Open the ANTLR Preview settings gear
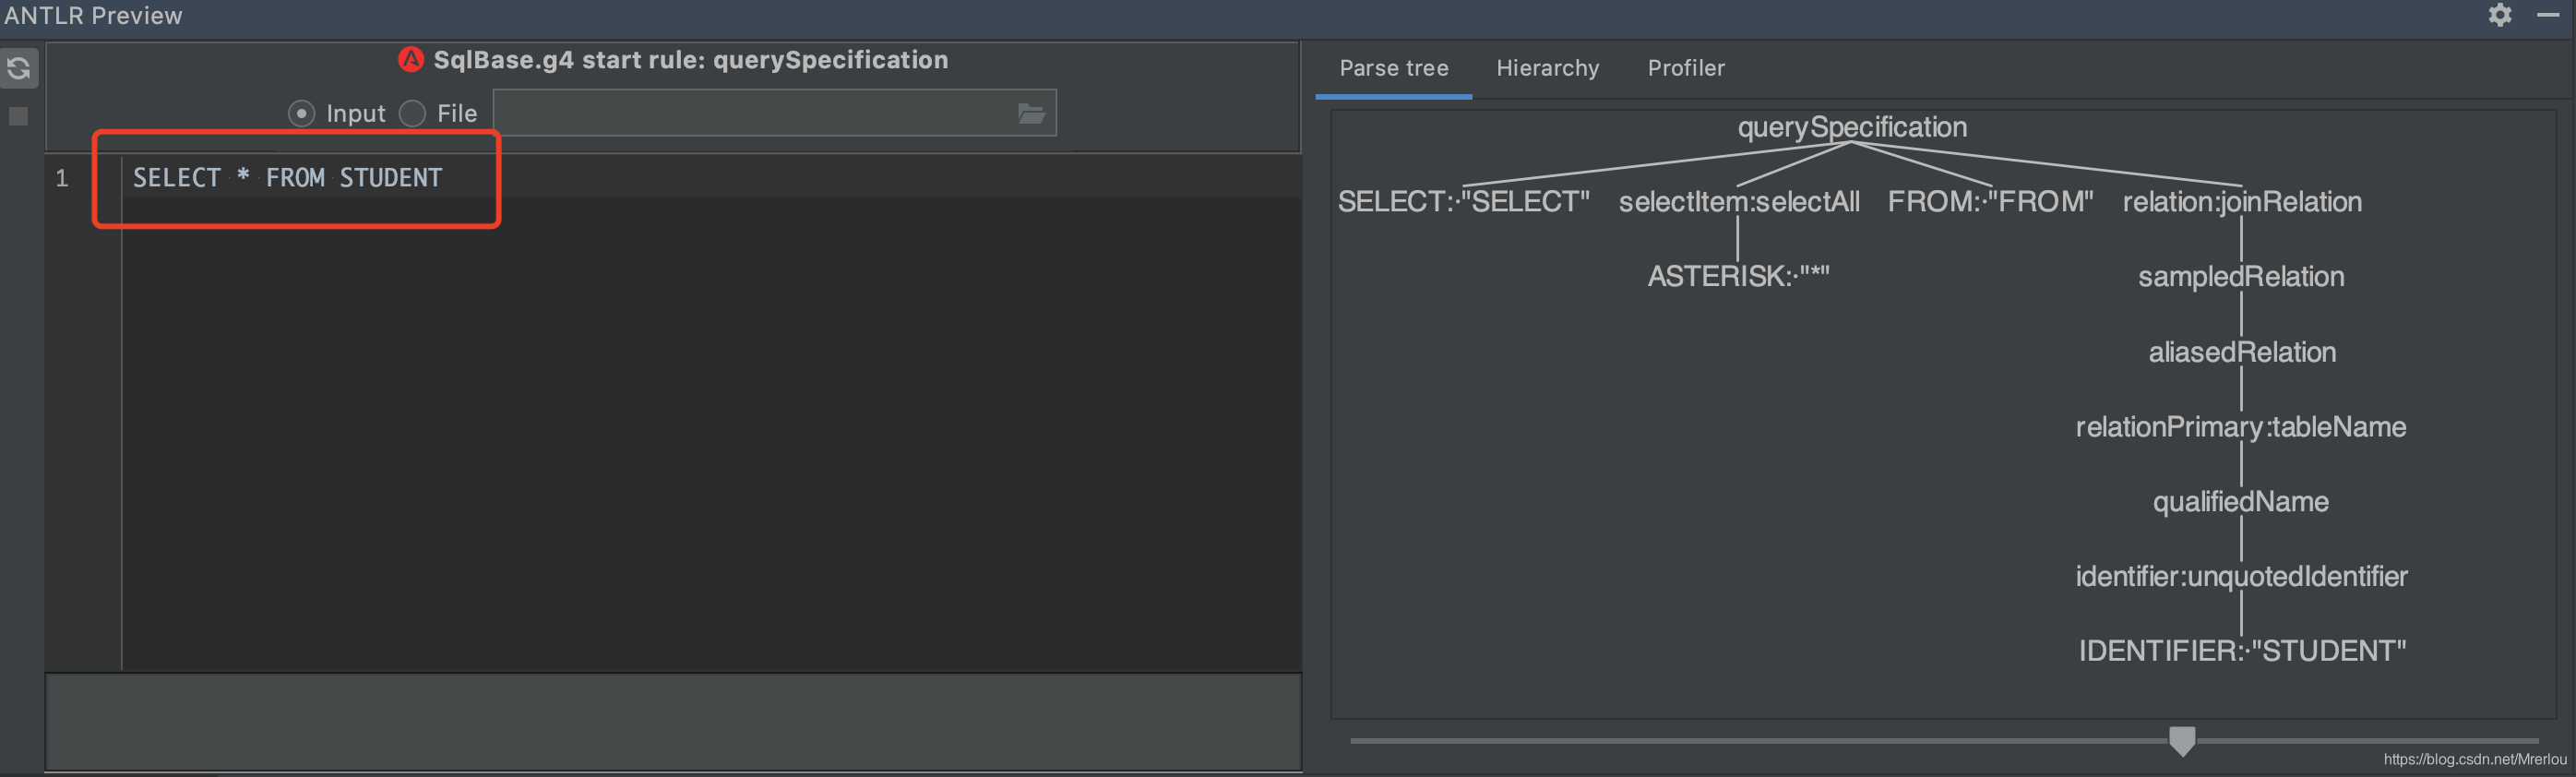Screen dimensions: 2576x777 (x=2500, y=15)
